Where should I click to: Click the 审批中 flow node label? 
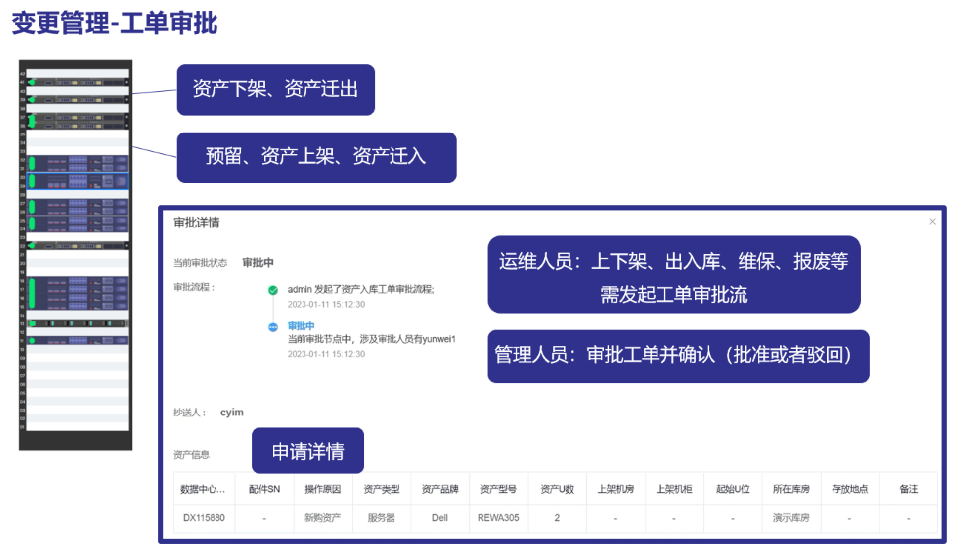coord(301,326)
